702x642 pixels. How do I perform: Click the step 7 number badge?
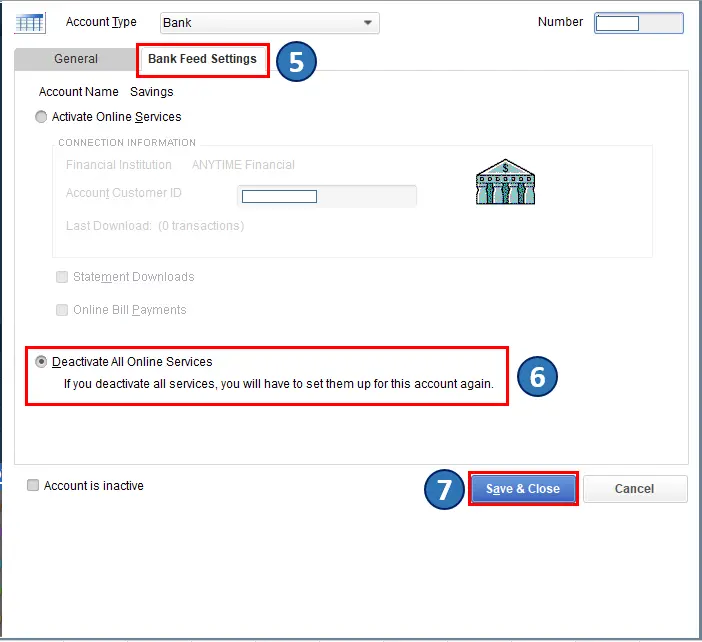pos(443,489)
